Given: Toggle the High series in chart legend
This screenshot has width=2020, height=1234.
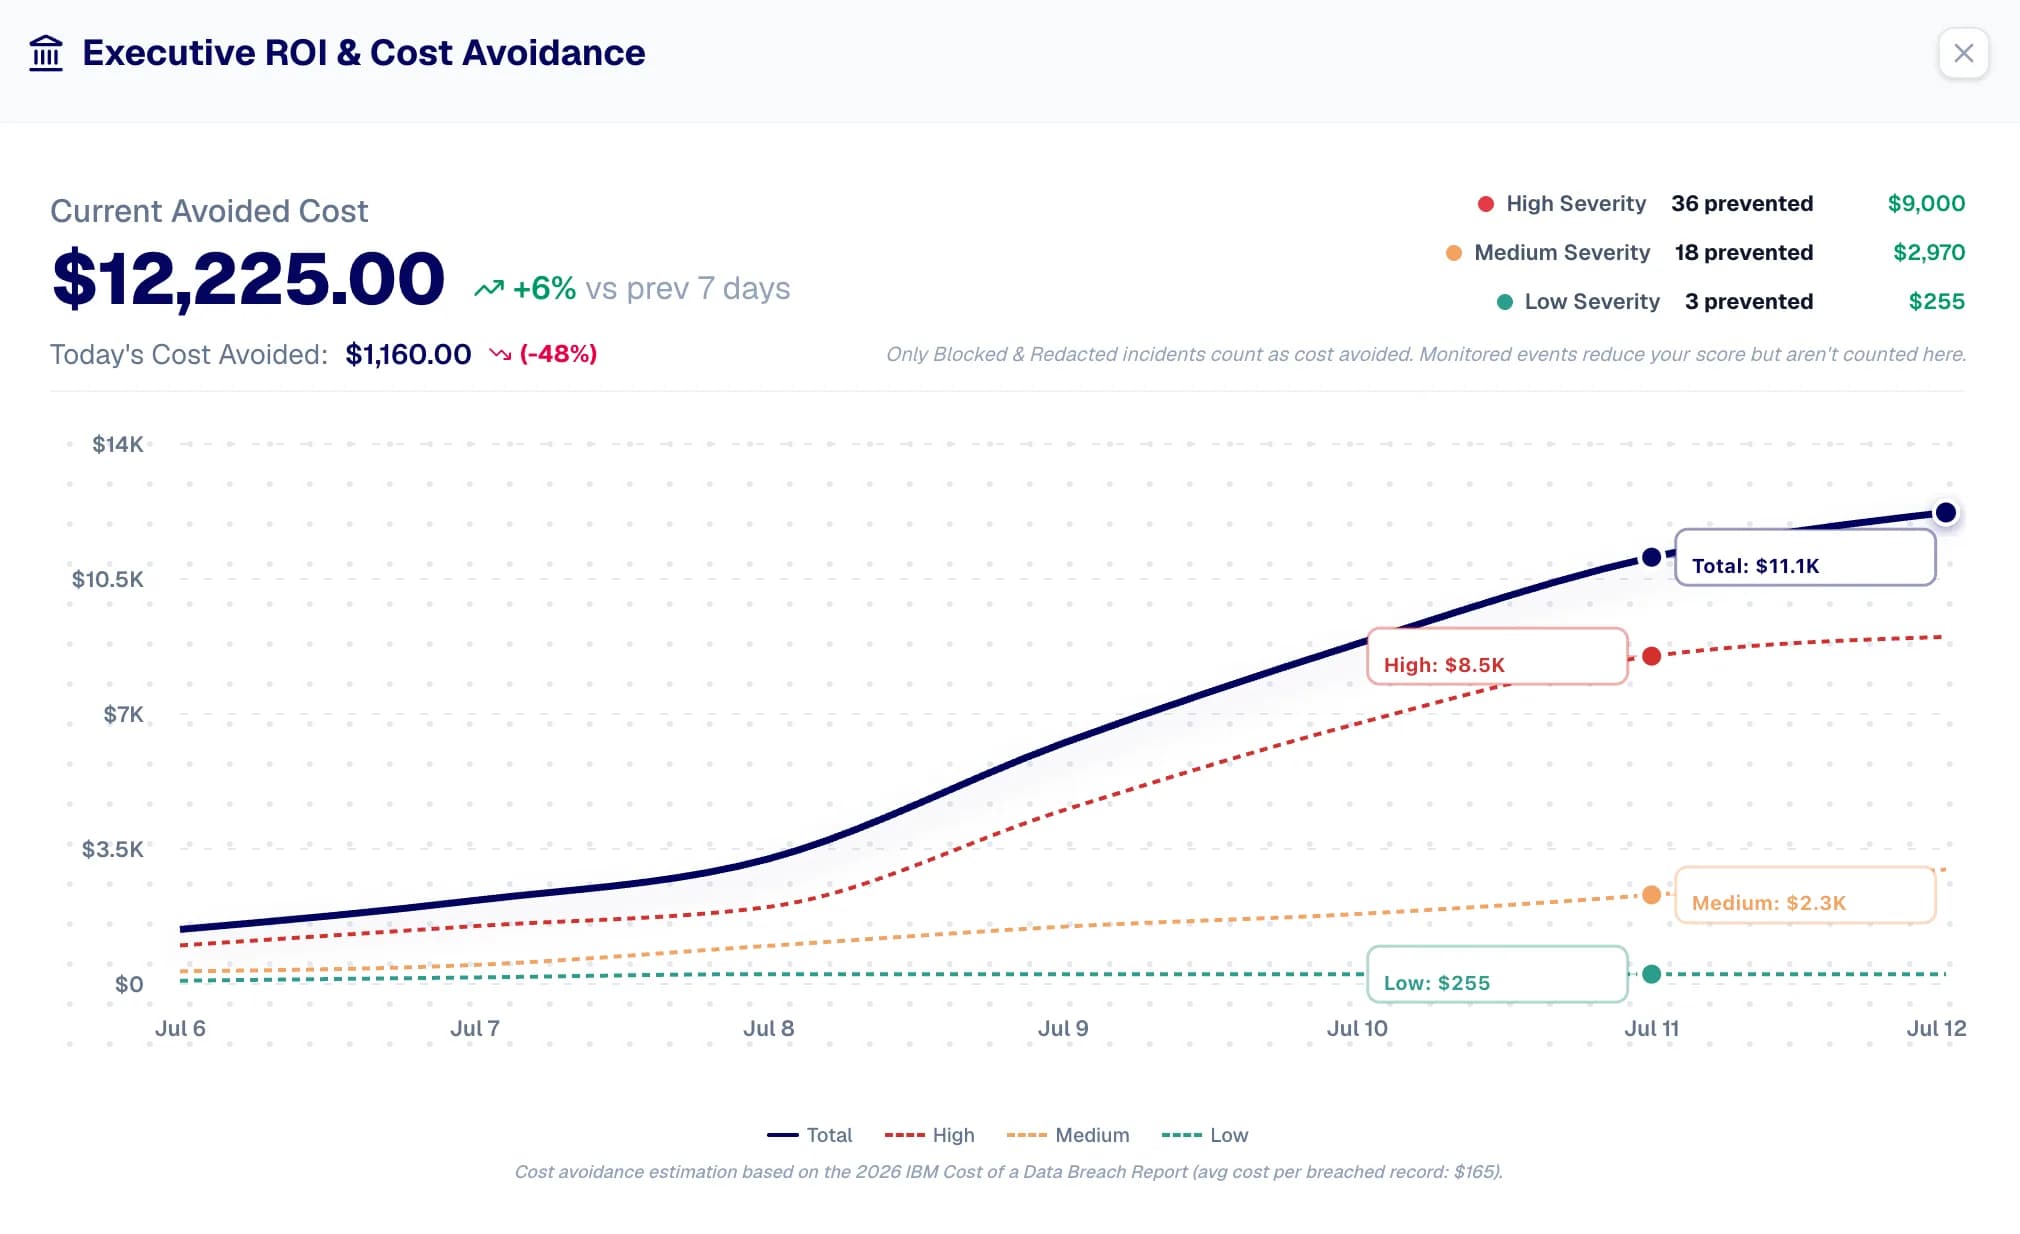Looking at the screenshot, I should point(929,1135).
